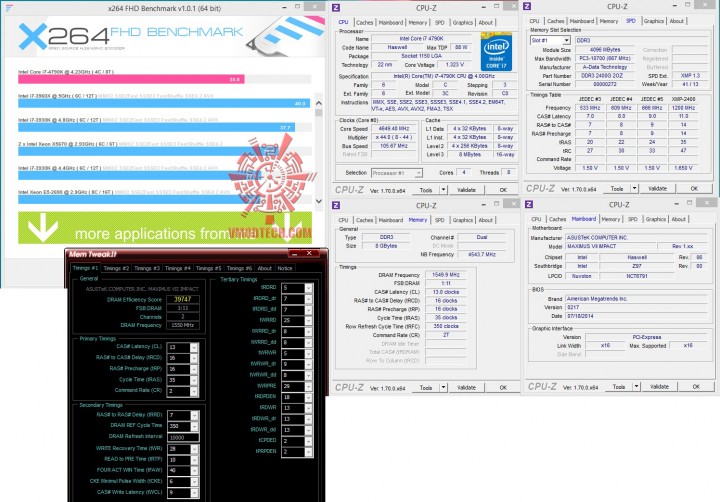Click the pink Core i7-4790K result bar

pyautogui.click(x=131, y=79)
